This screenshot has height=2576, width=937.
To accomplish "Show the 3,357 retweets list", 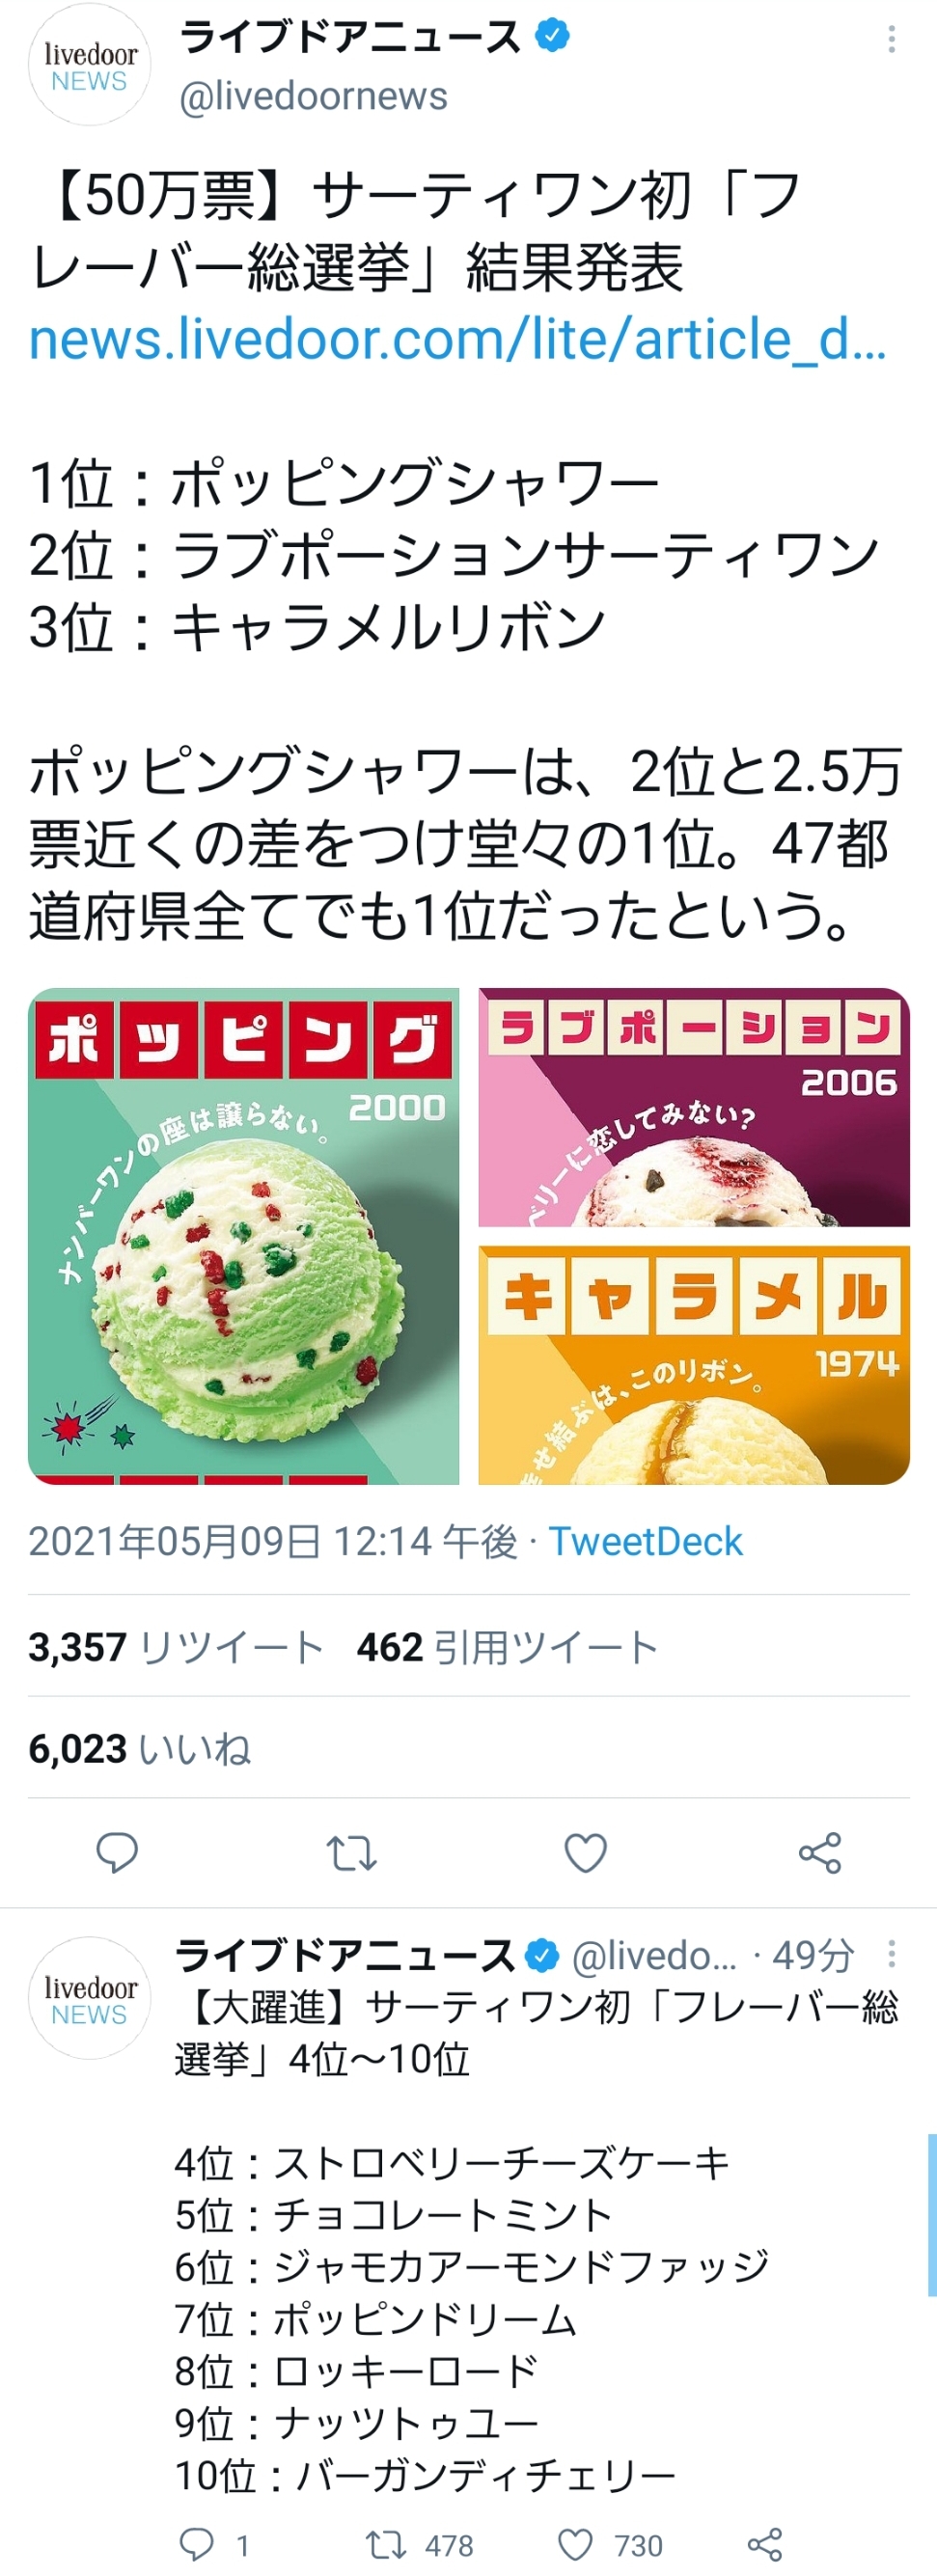I will pyautogui.click(x=176, y=1646).
